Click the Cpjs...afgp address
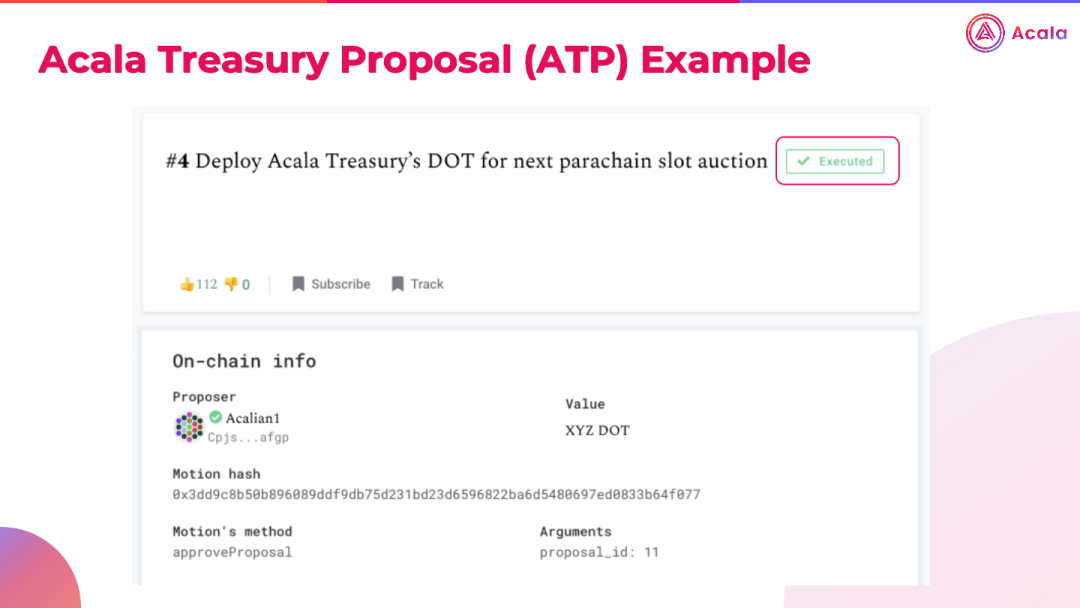 pos(248,437)
